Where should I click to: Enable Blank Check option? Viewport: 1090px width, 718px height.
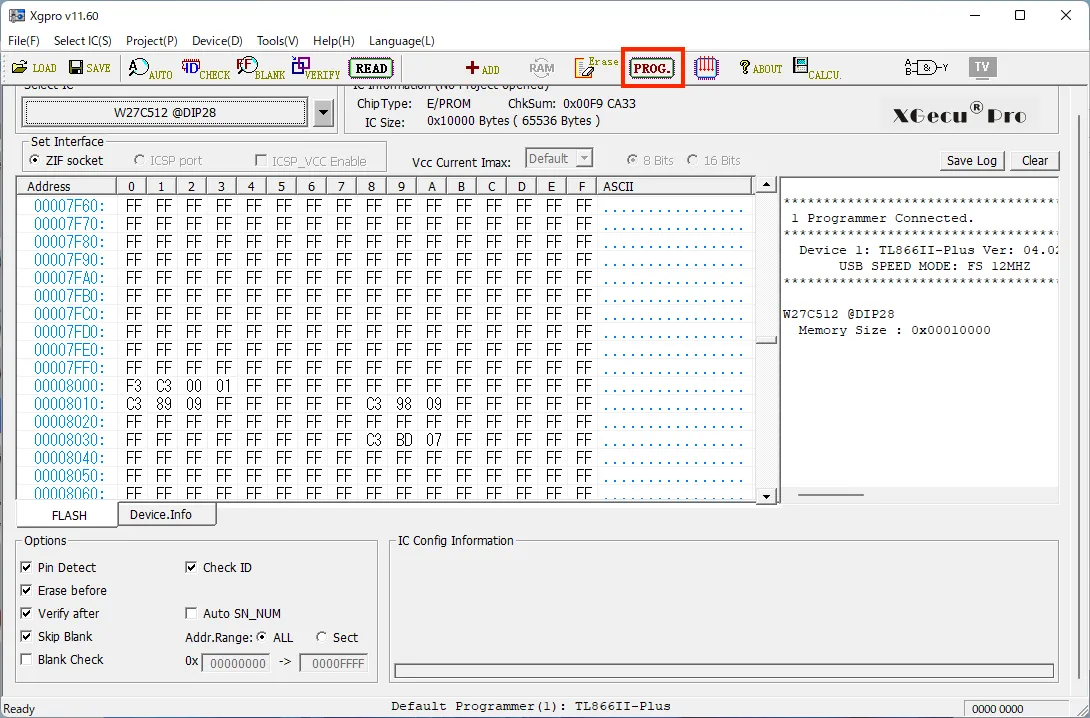point(26,660)
